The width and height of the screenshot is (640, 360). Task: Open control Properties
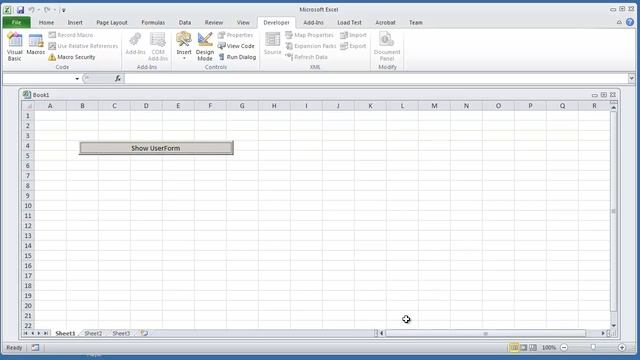point(236,35)
